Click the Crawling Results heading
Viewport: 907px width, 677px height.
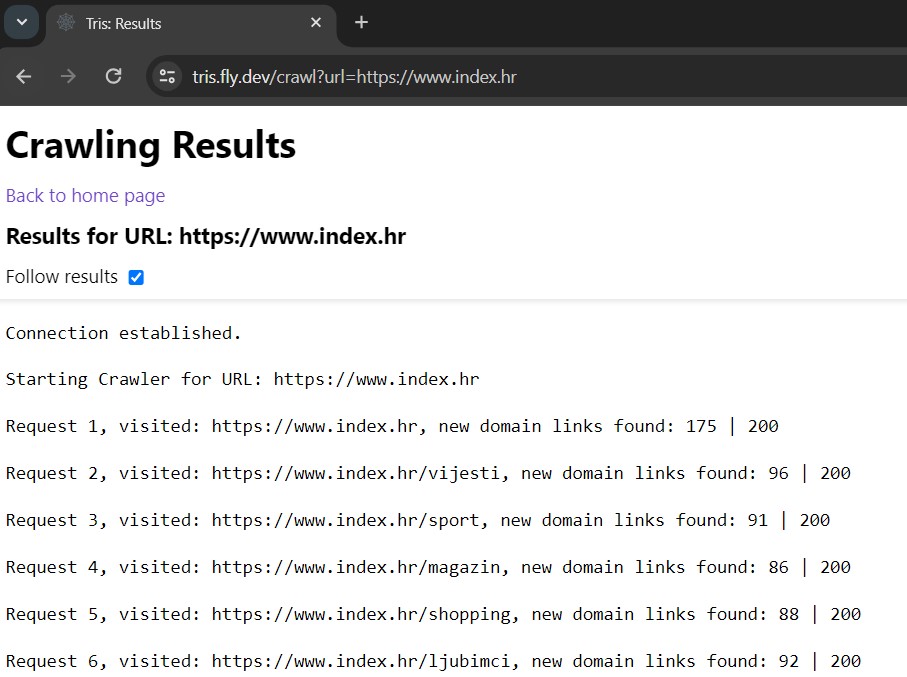pos(151,145)
